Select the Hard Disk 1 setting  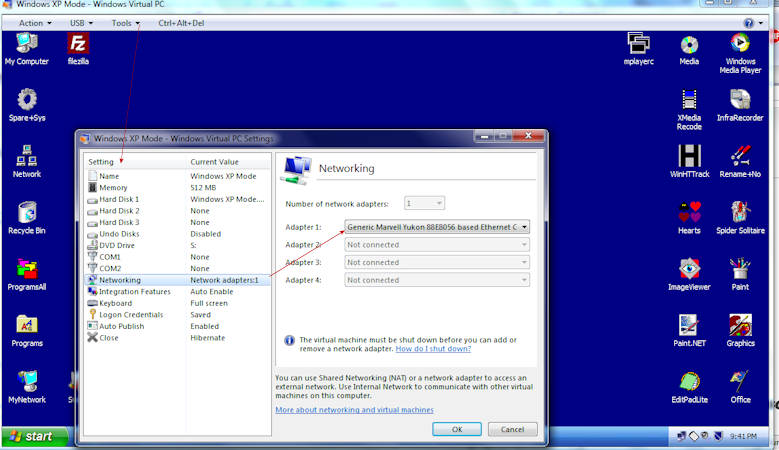click(x=178, y=199)
